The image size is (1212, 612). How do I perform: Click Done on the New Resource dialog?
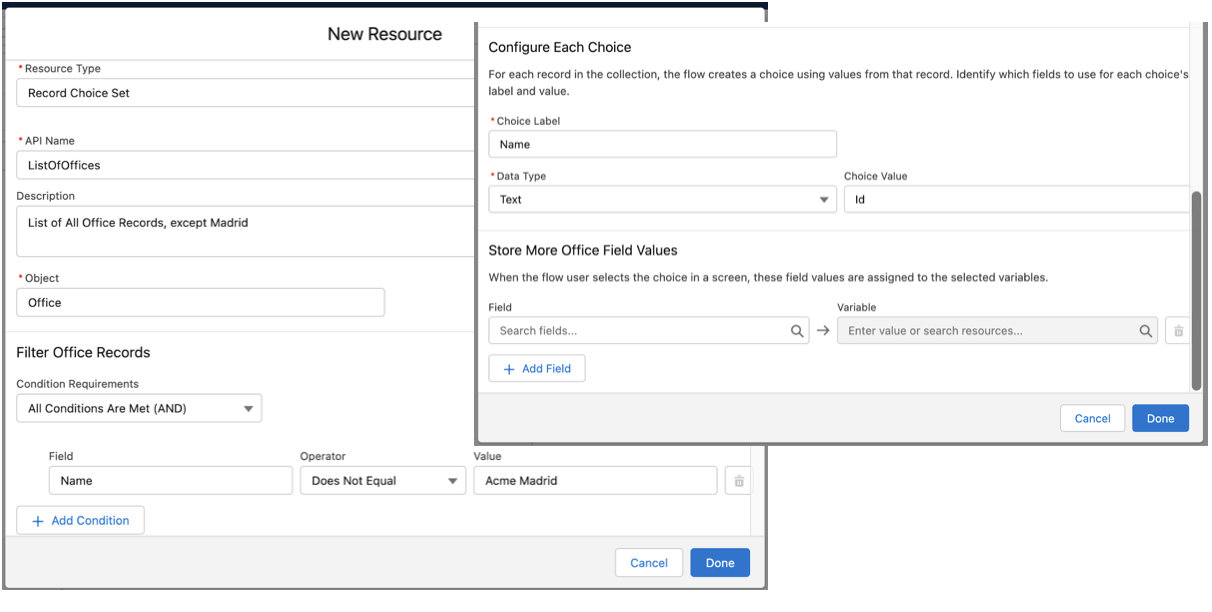[x=720, y=562]
